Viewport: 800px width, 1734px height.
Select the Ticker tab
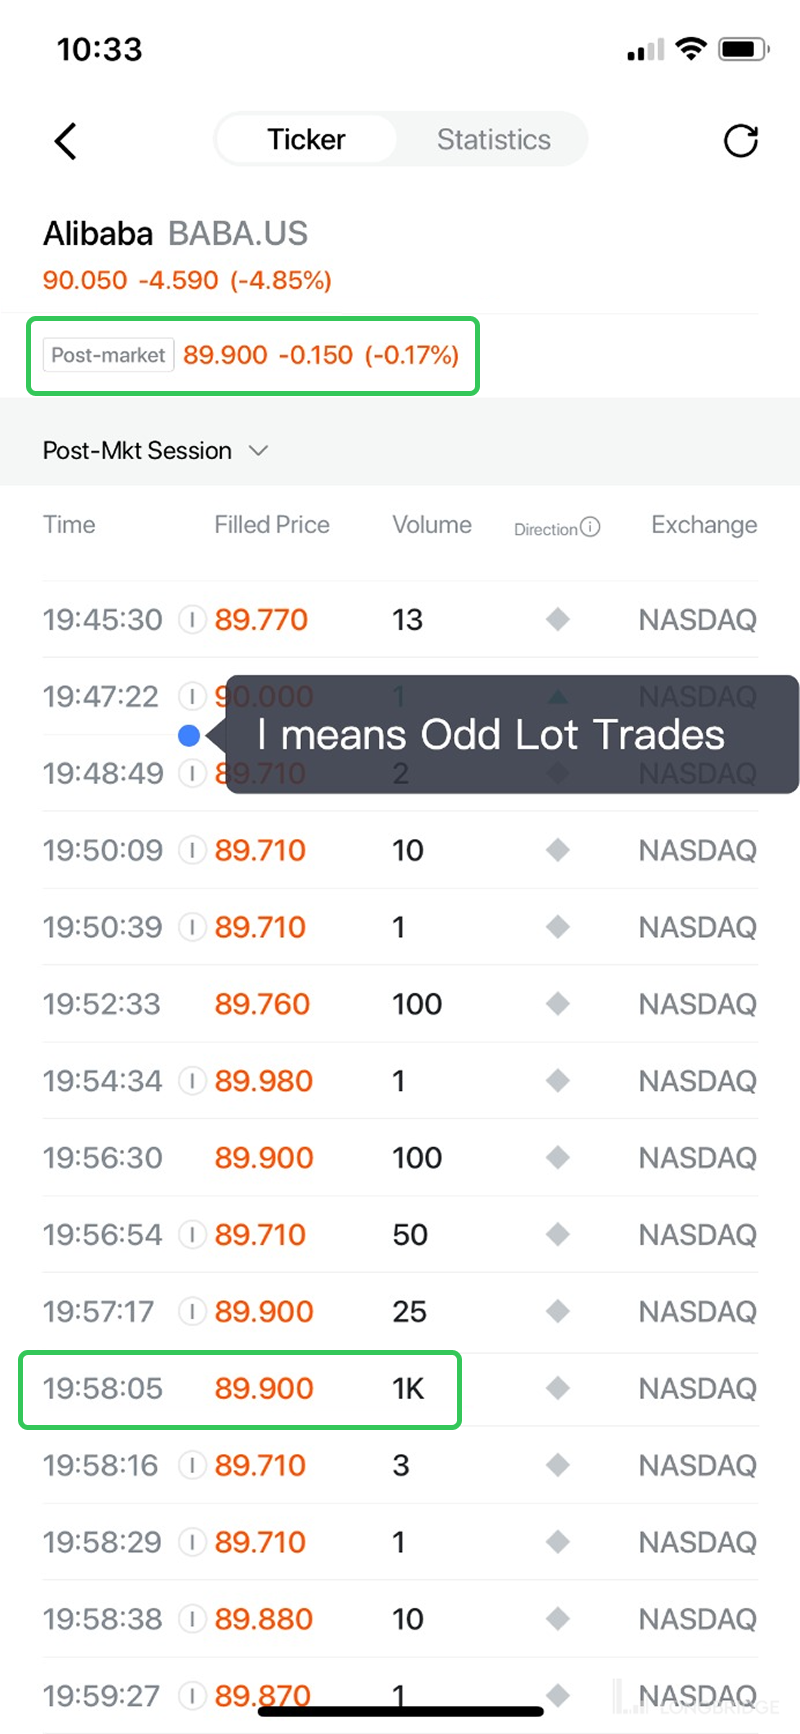pos(306,140)
